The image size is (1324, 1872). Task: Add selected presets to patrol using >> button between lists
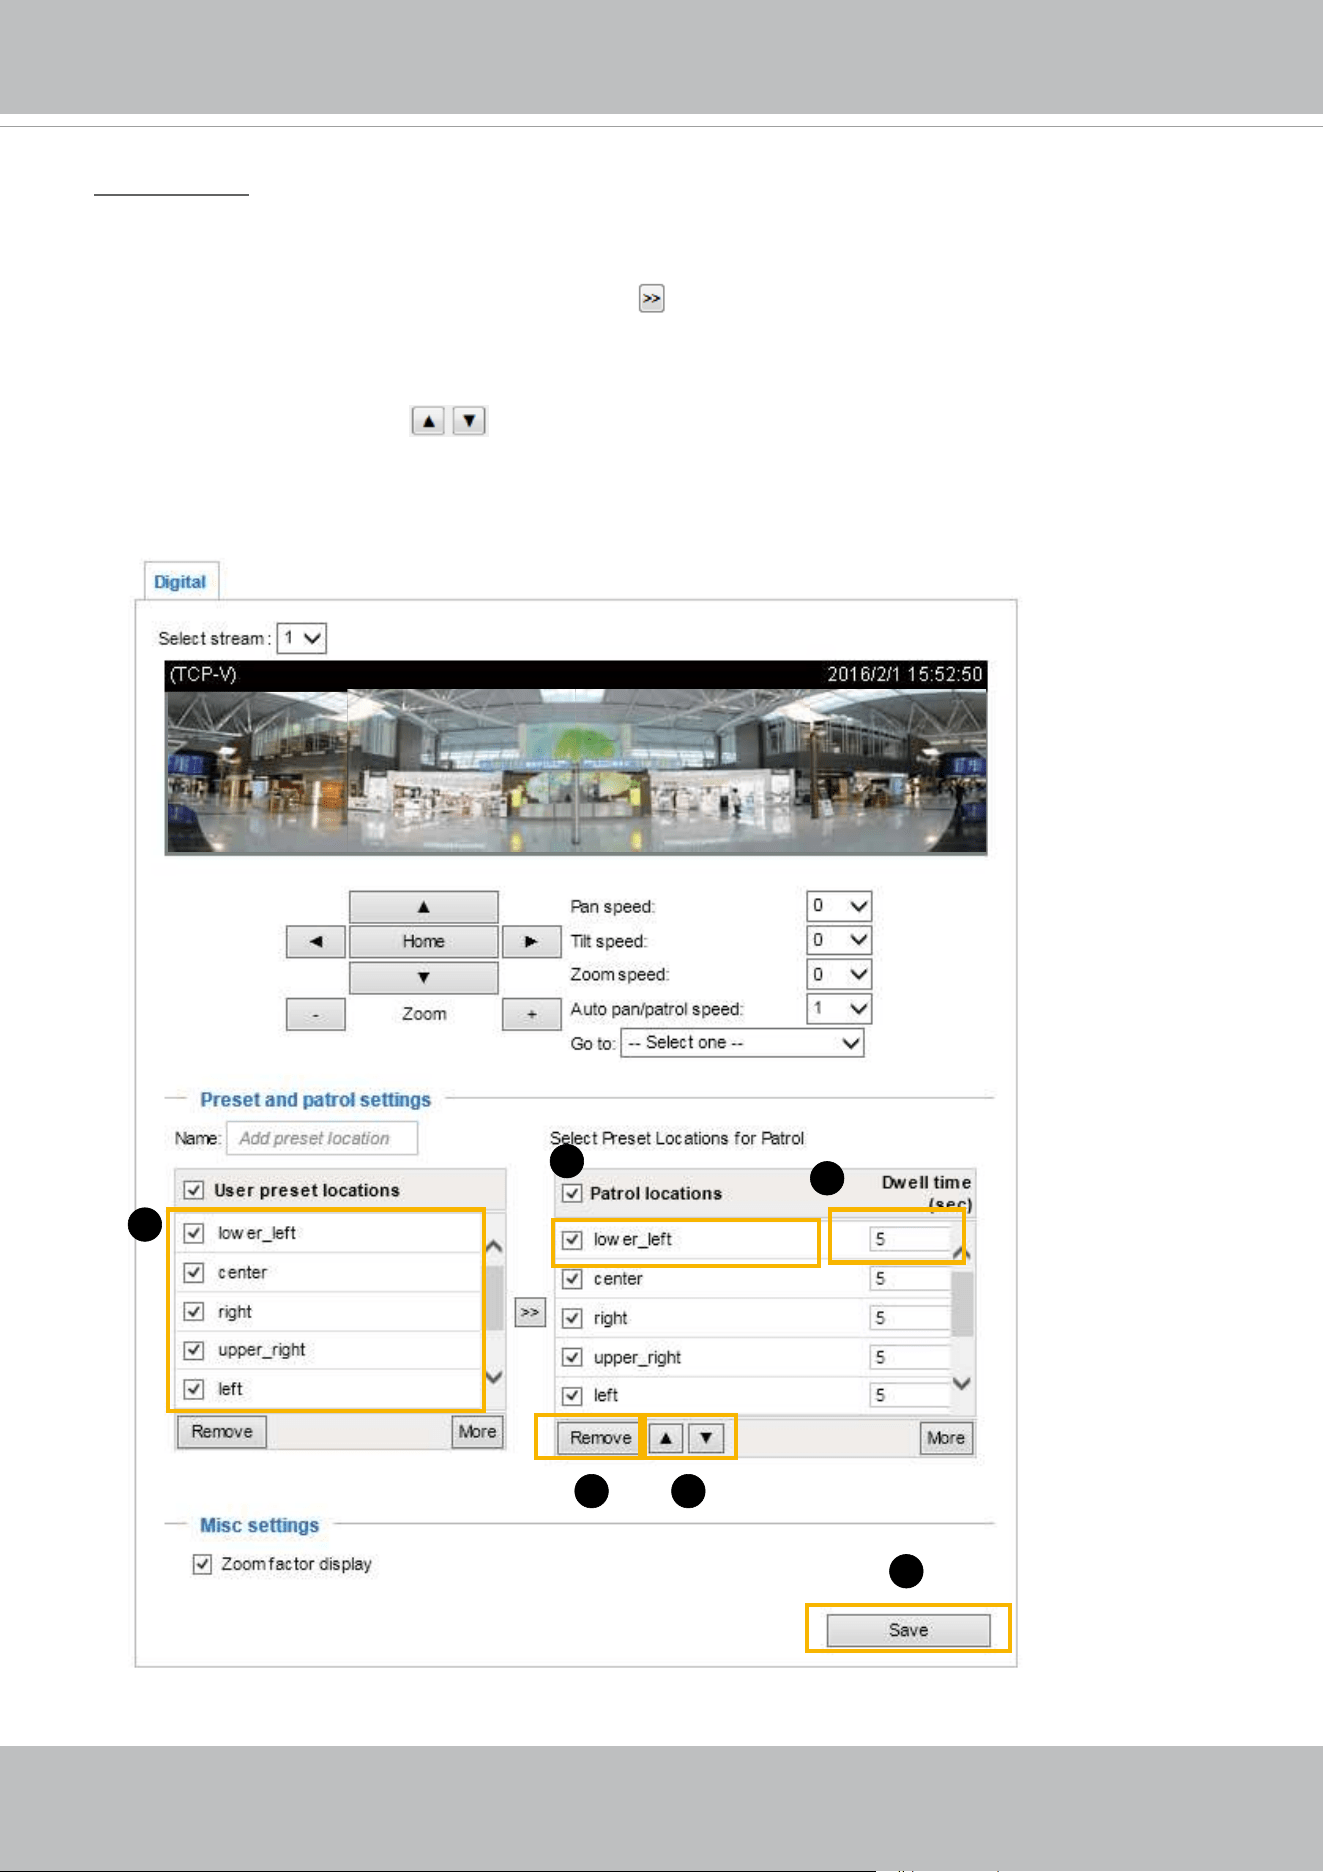coord(530,1312)
